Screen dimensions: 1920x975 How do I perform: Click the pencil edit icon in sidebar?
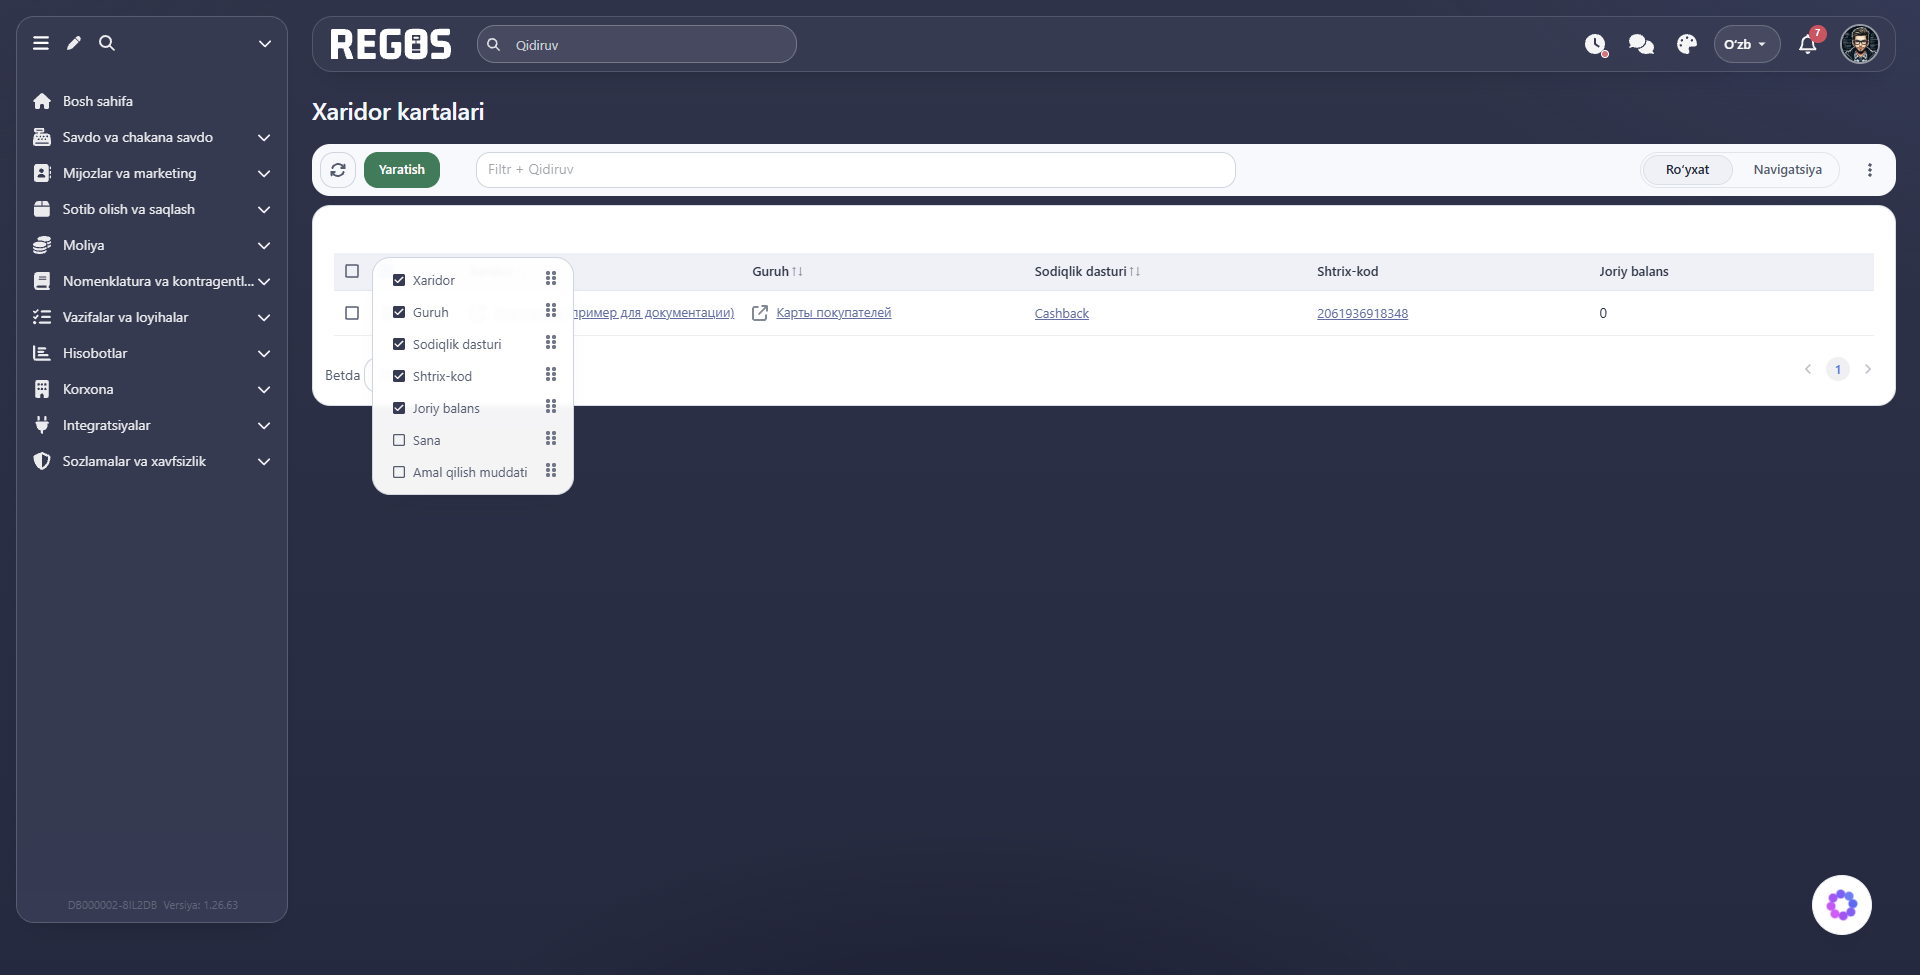74,43
